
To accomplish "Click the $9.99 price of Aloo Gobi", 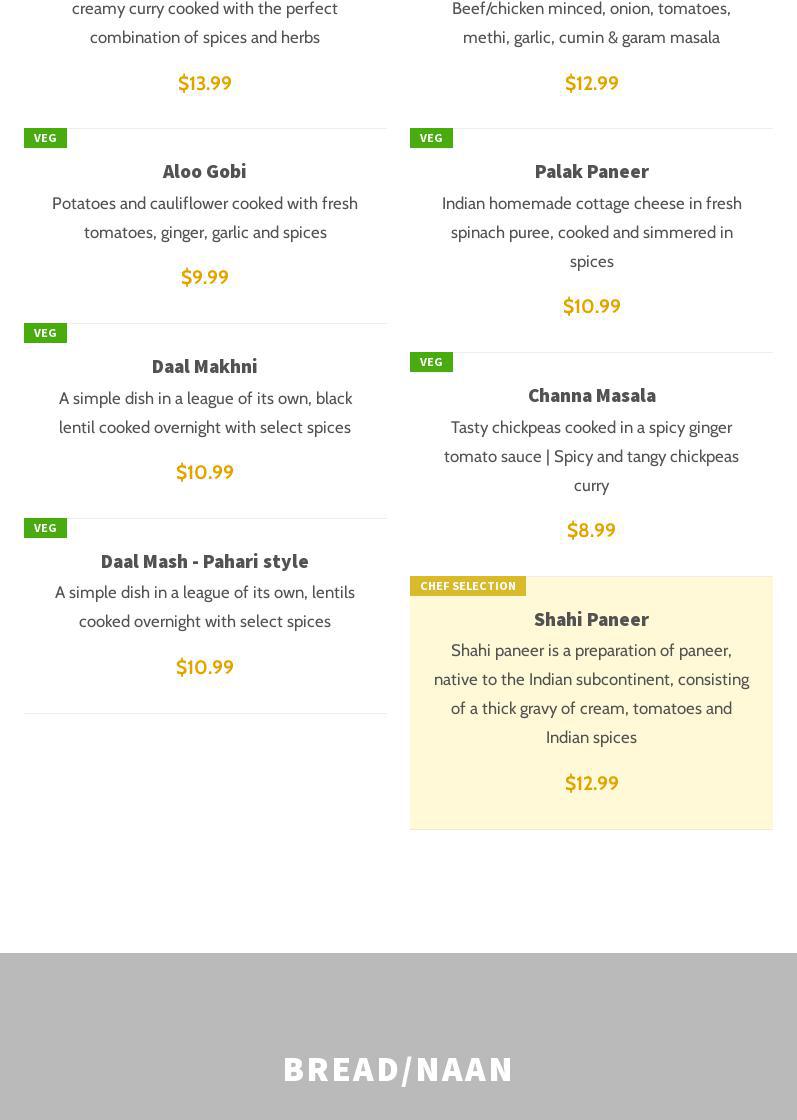I will [x=204, y=277].
